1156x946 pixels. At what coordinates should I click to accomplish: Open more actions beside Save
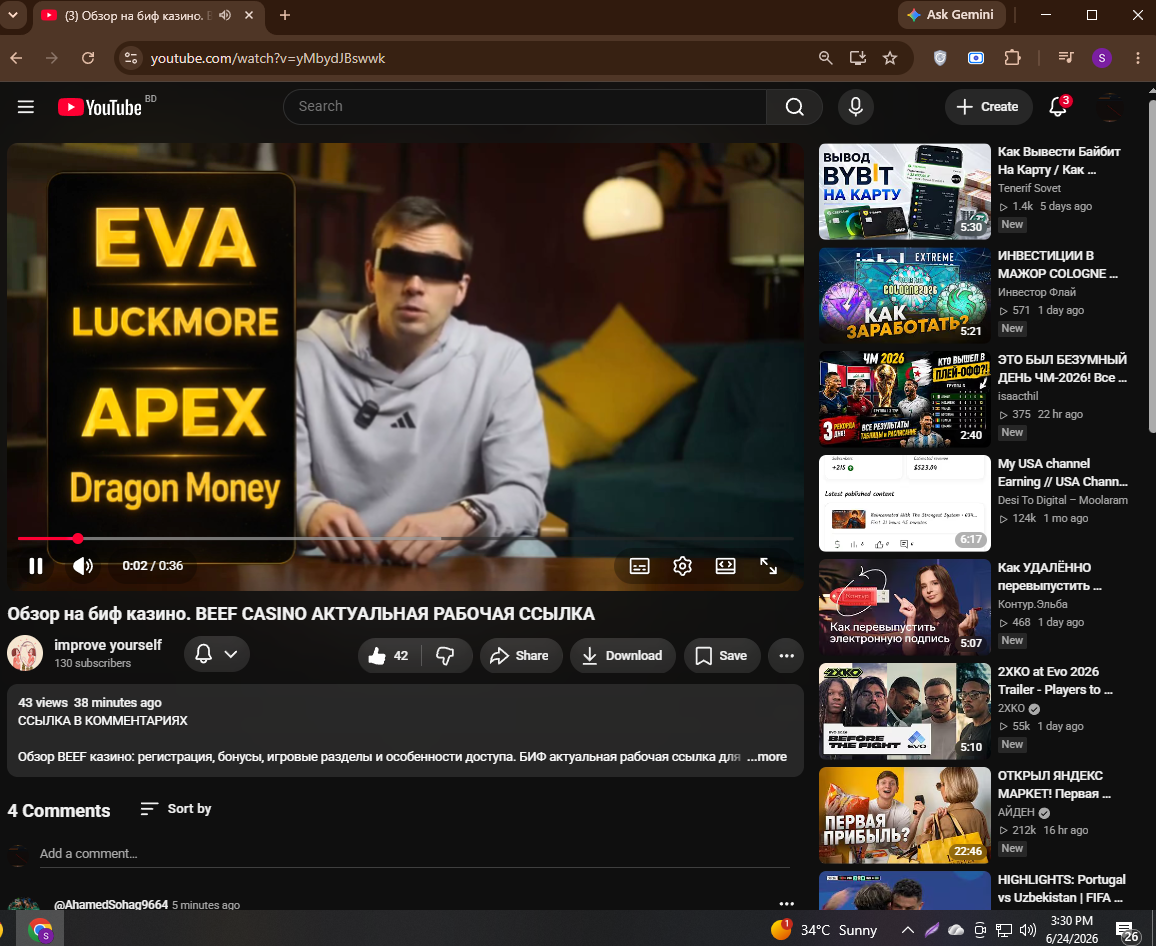click(x=787, y=655)
